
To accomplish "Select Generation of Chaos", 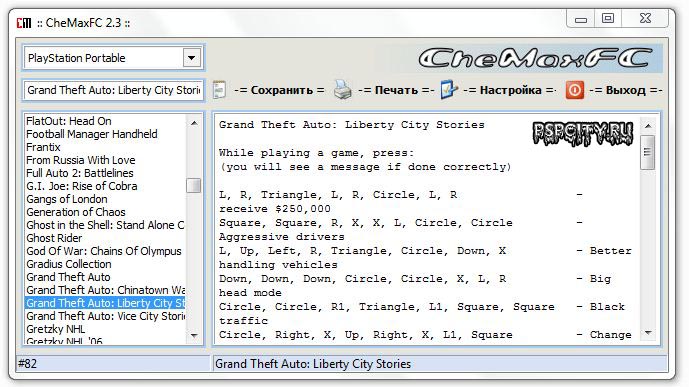I will [76, 212].
